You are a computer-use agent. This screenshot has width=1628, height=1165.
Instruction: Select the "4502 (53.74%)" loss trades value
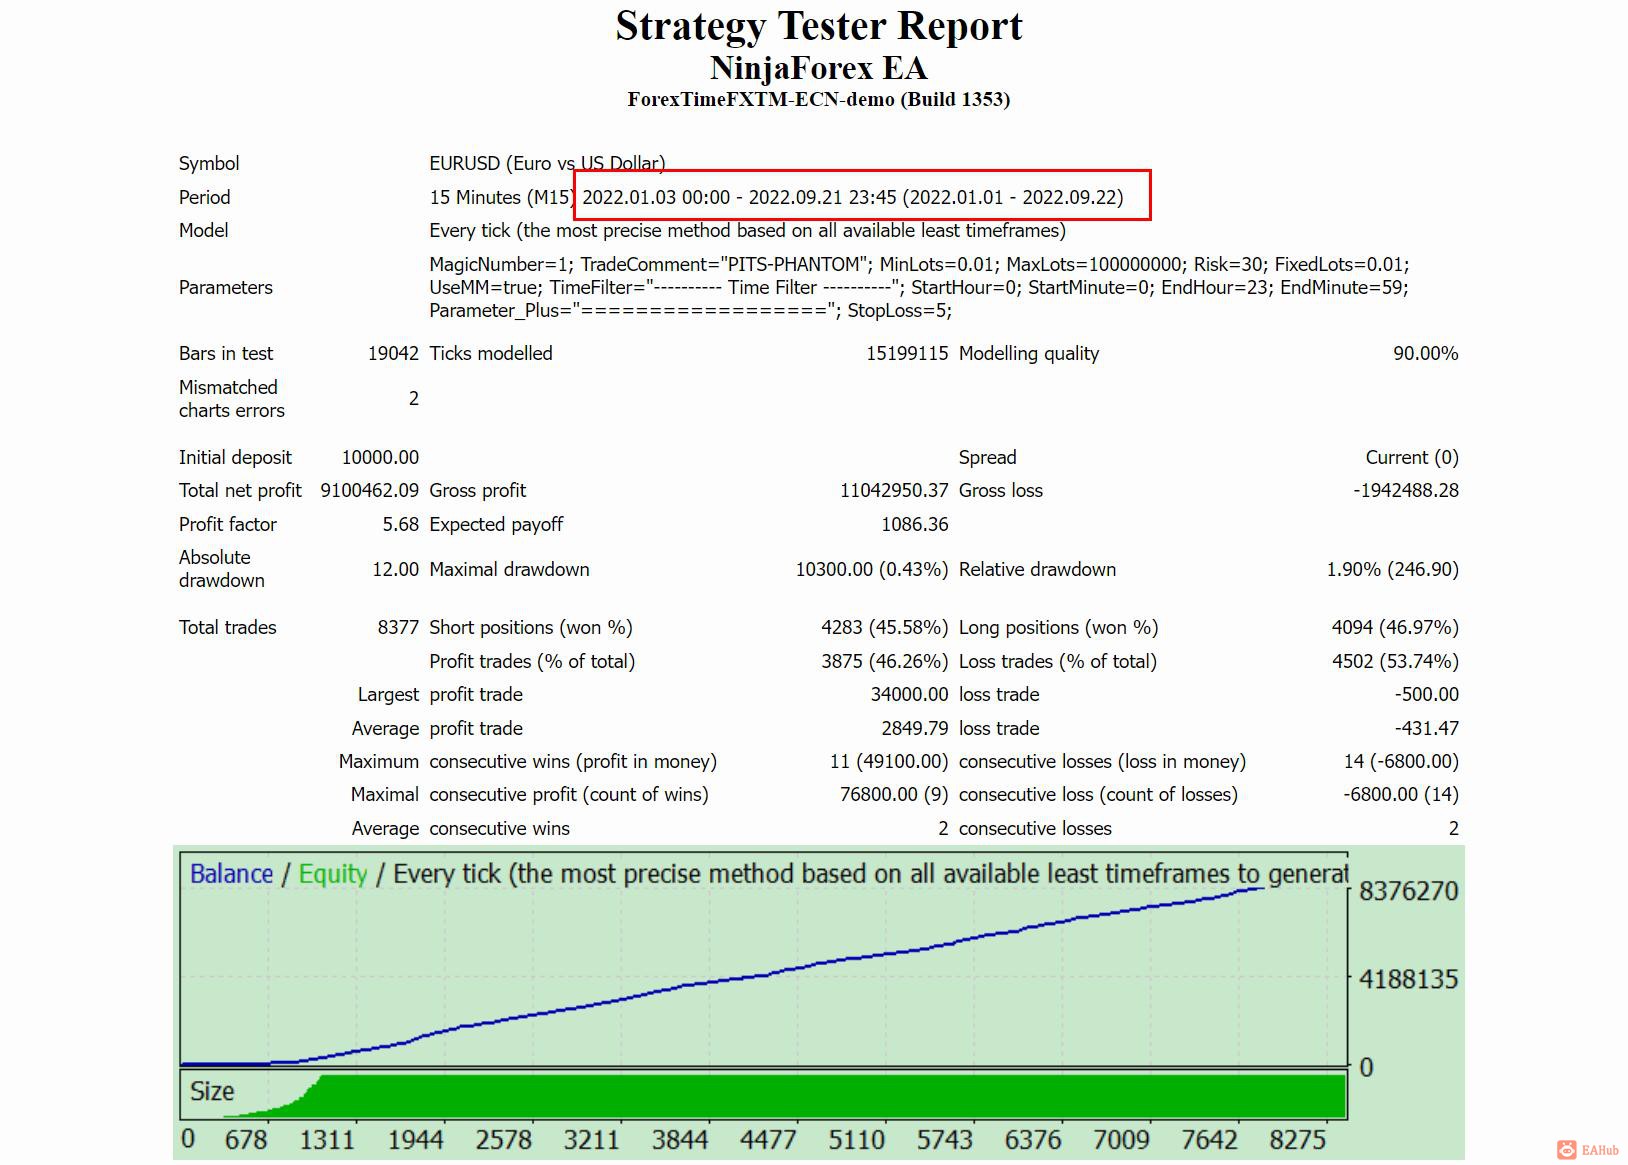pyautogui.click(x=1395, y=661)
